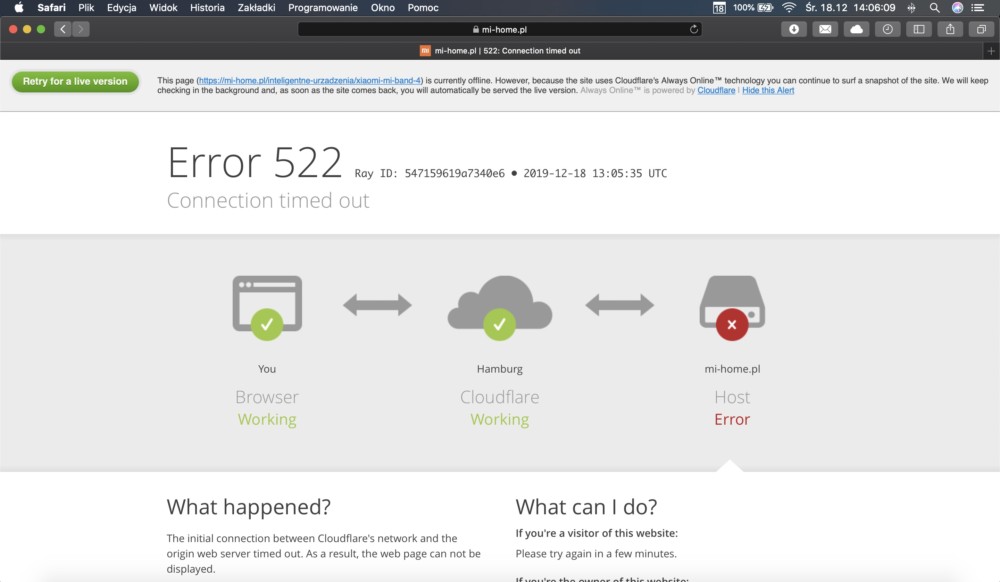
Task: Click the Hamburg location label
Action: click(500, 369)
